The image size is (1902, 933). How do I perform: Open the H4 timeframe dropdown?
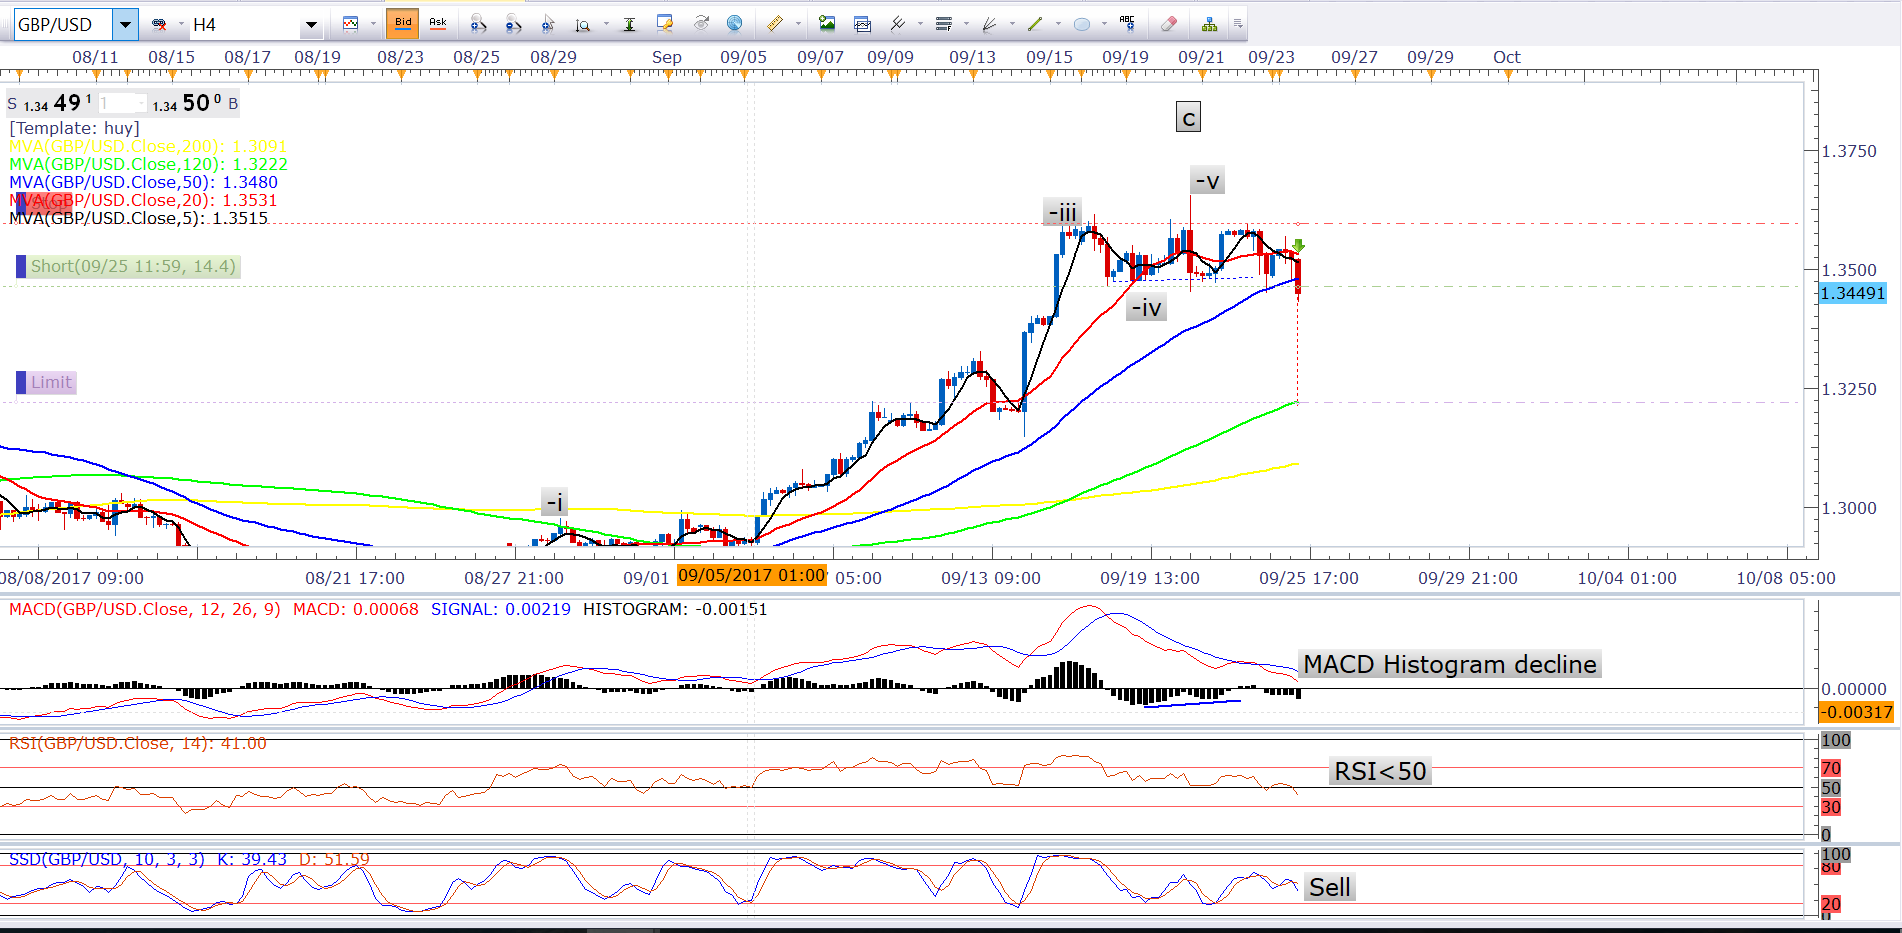pos(311,25)
